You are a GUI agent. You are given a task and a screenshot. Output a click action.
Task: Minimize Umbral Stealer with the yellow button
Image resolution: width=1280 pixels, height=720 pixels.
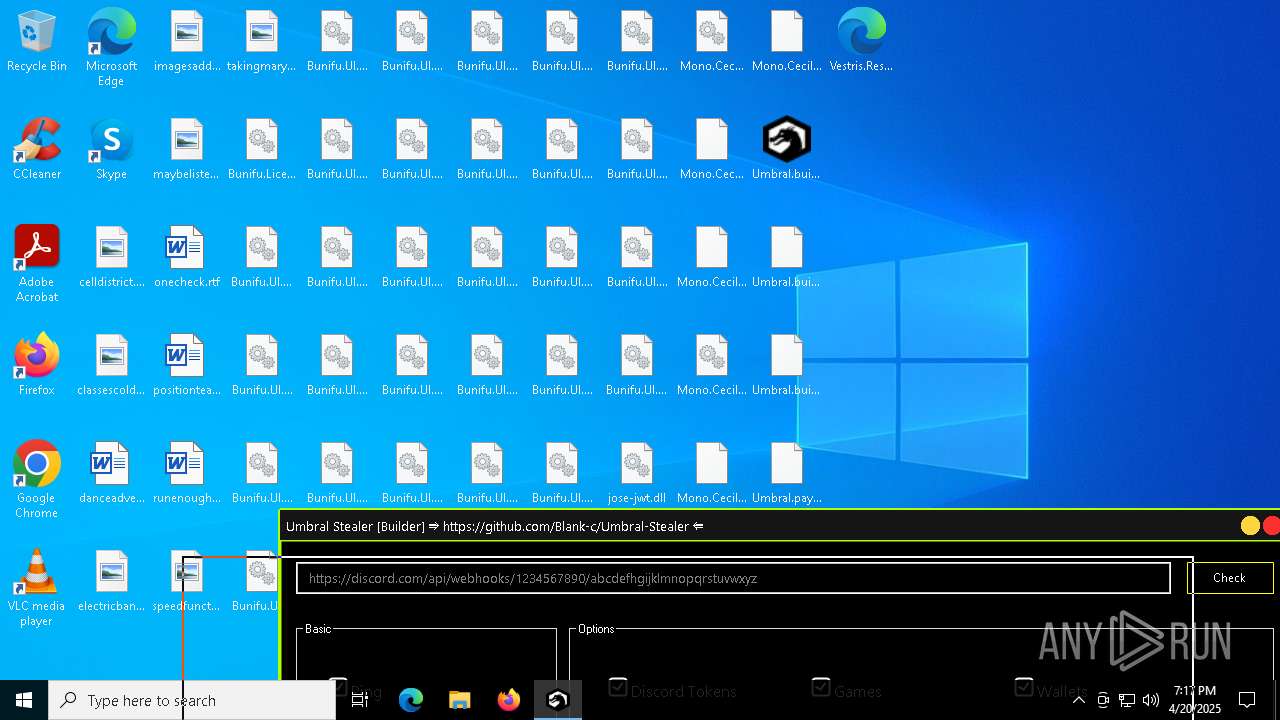(1250, 526)
